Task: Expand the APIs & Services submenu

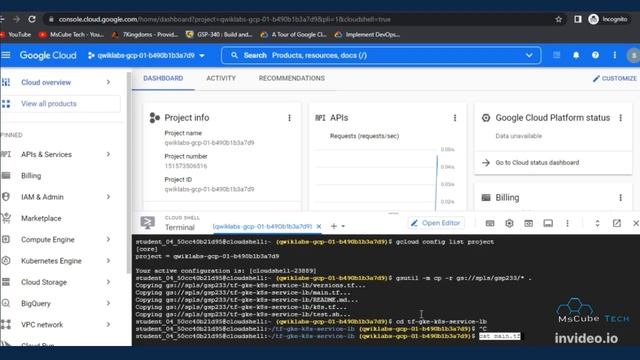Action: pos(108,154)
